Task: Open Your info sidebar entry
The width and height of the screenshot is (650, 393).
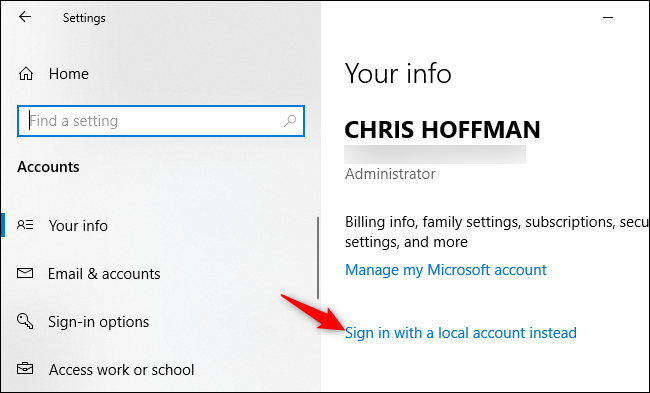Action: point(78,226)
